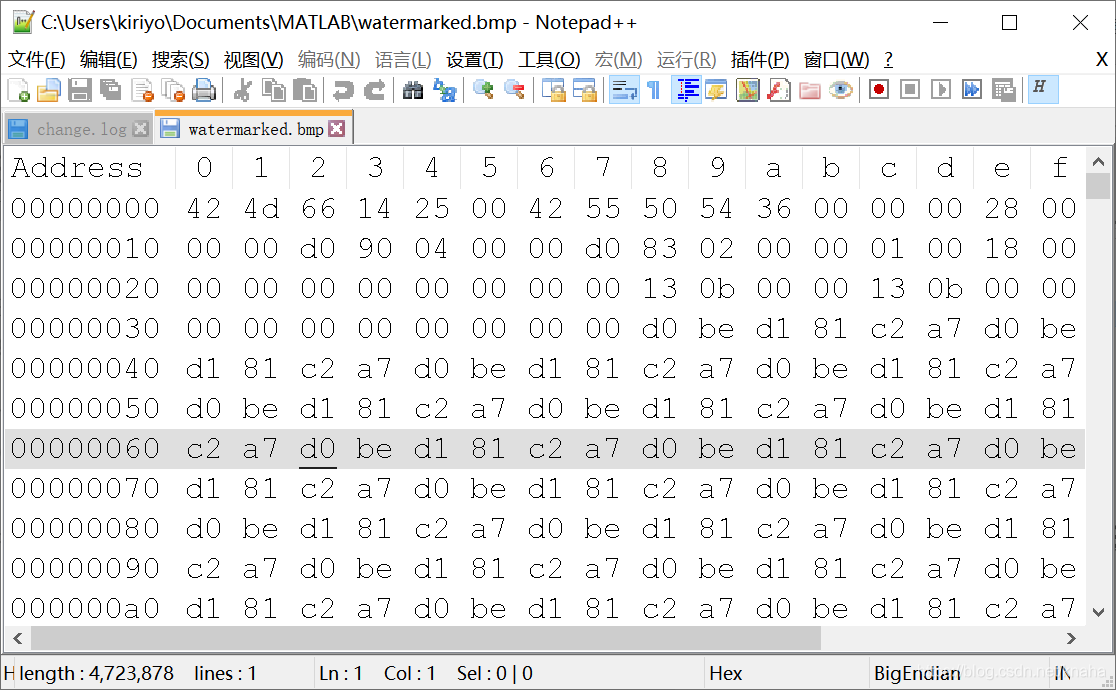Close the watermarked.bmp tab
Screen dimensions: 1116x690
click(x=337, y=128)
